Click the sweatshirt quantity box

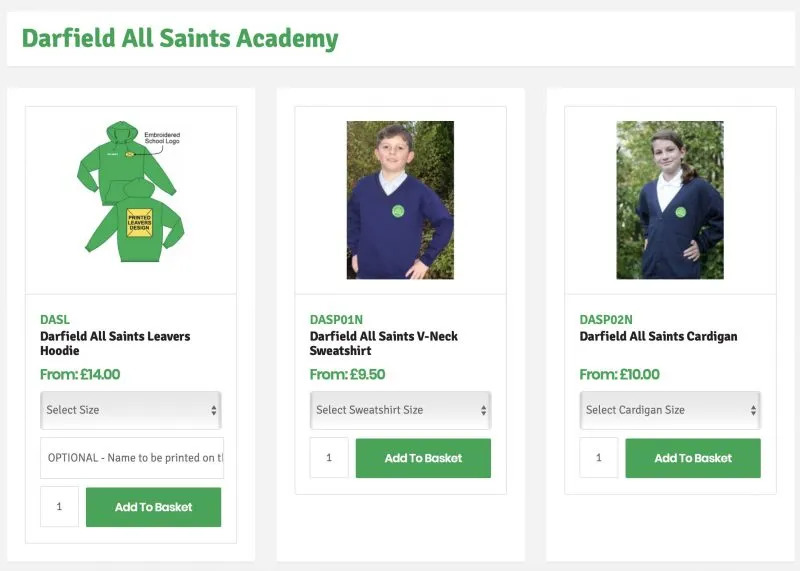[x=329, y=458]
